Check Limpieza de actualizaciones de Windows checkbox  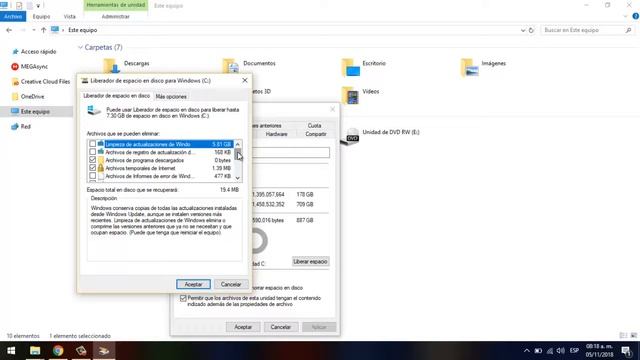pyautogui.click(x=93, y=144)
